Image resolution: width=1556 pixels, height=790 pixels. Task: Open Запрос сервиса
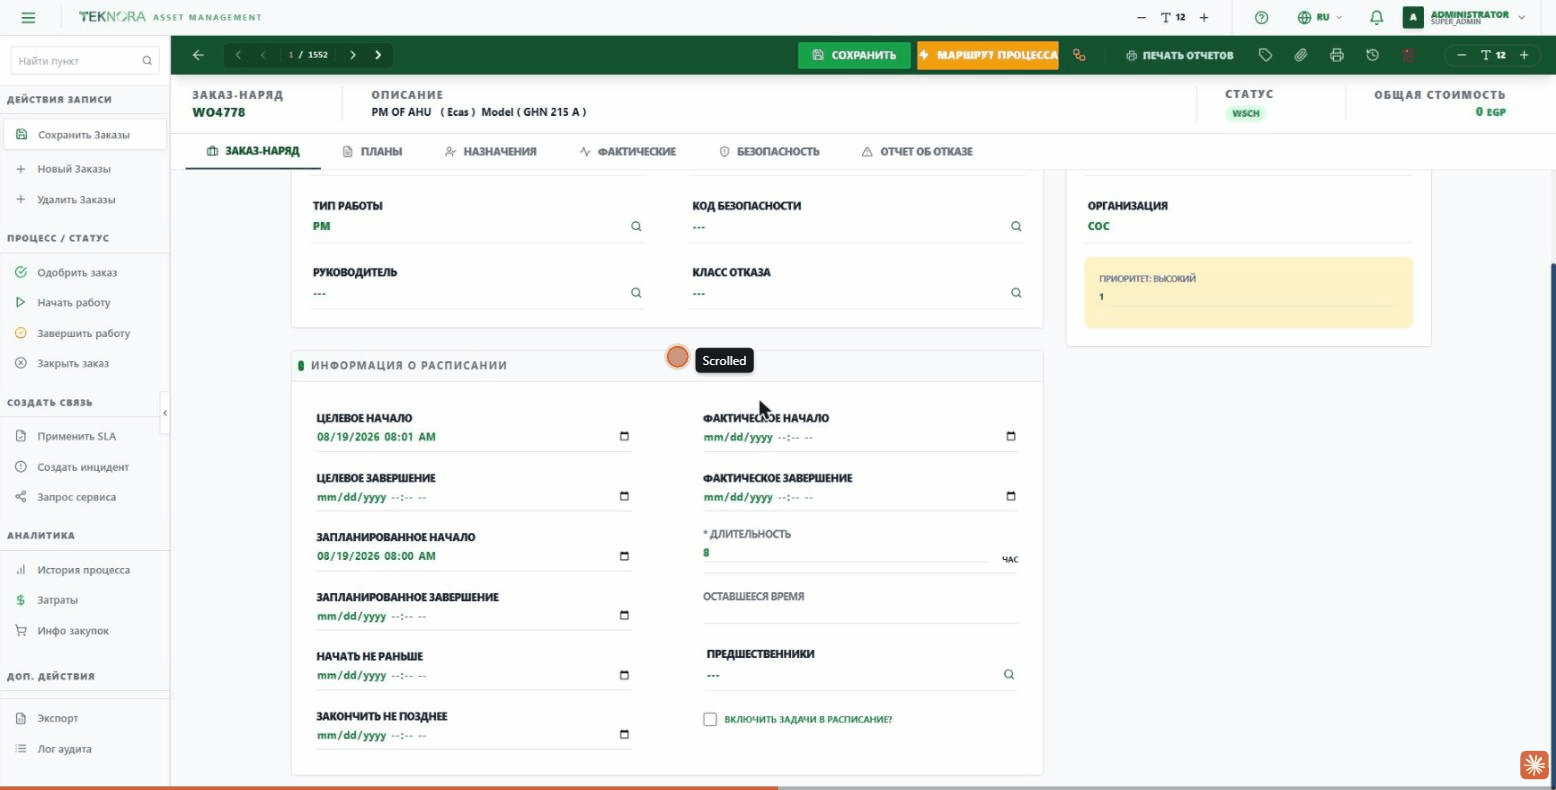[x=77, y=497]
